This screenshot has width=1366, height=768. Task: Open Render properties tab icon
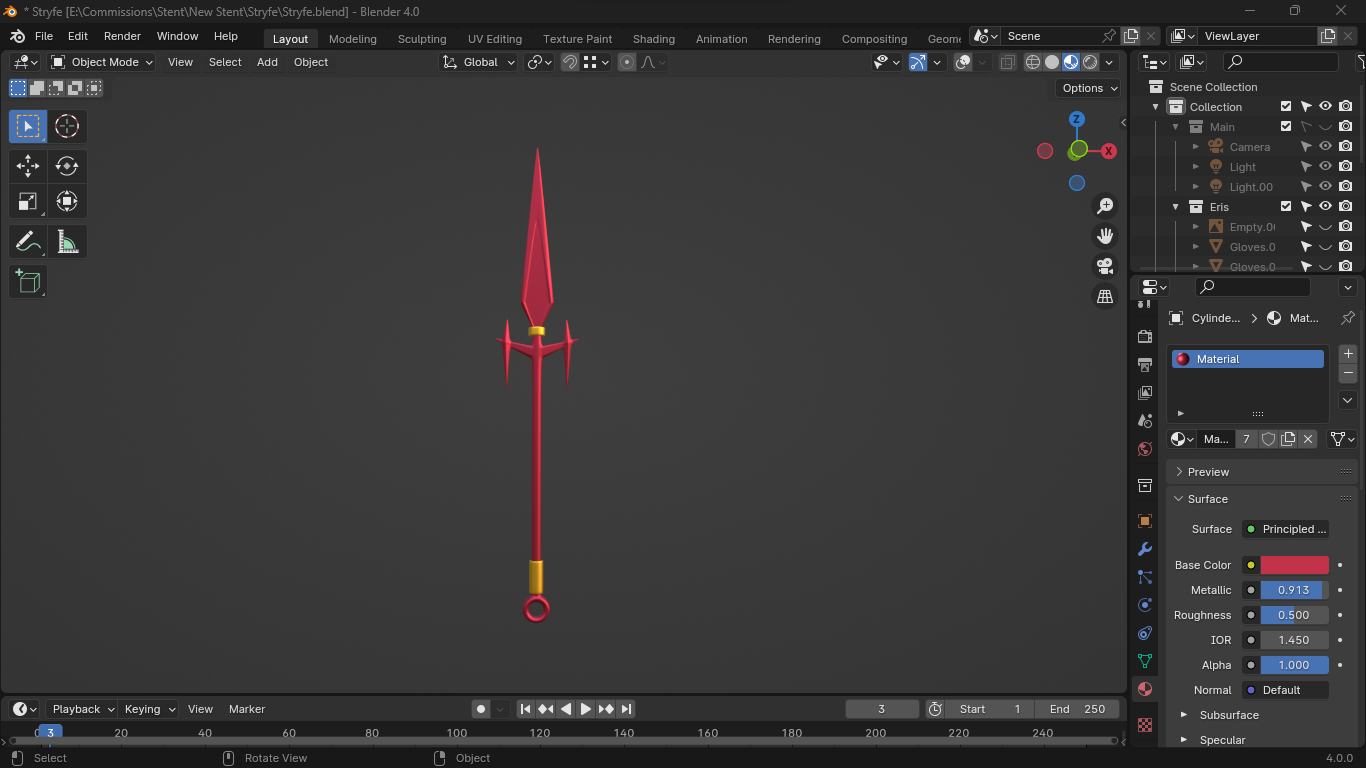coord(1145,337)
